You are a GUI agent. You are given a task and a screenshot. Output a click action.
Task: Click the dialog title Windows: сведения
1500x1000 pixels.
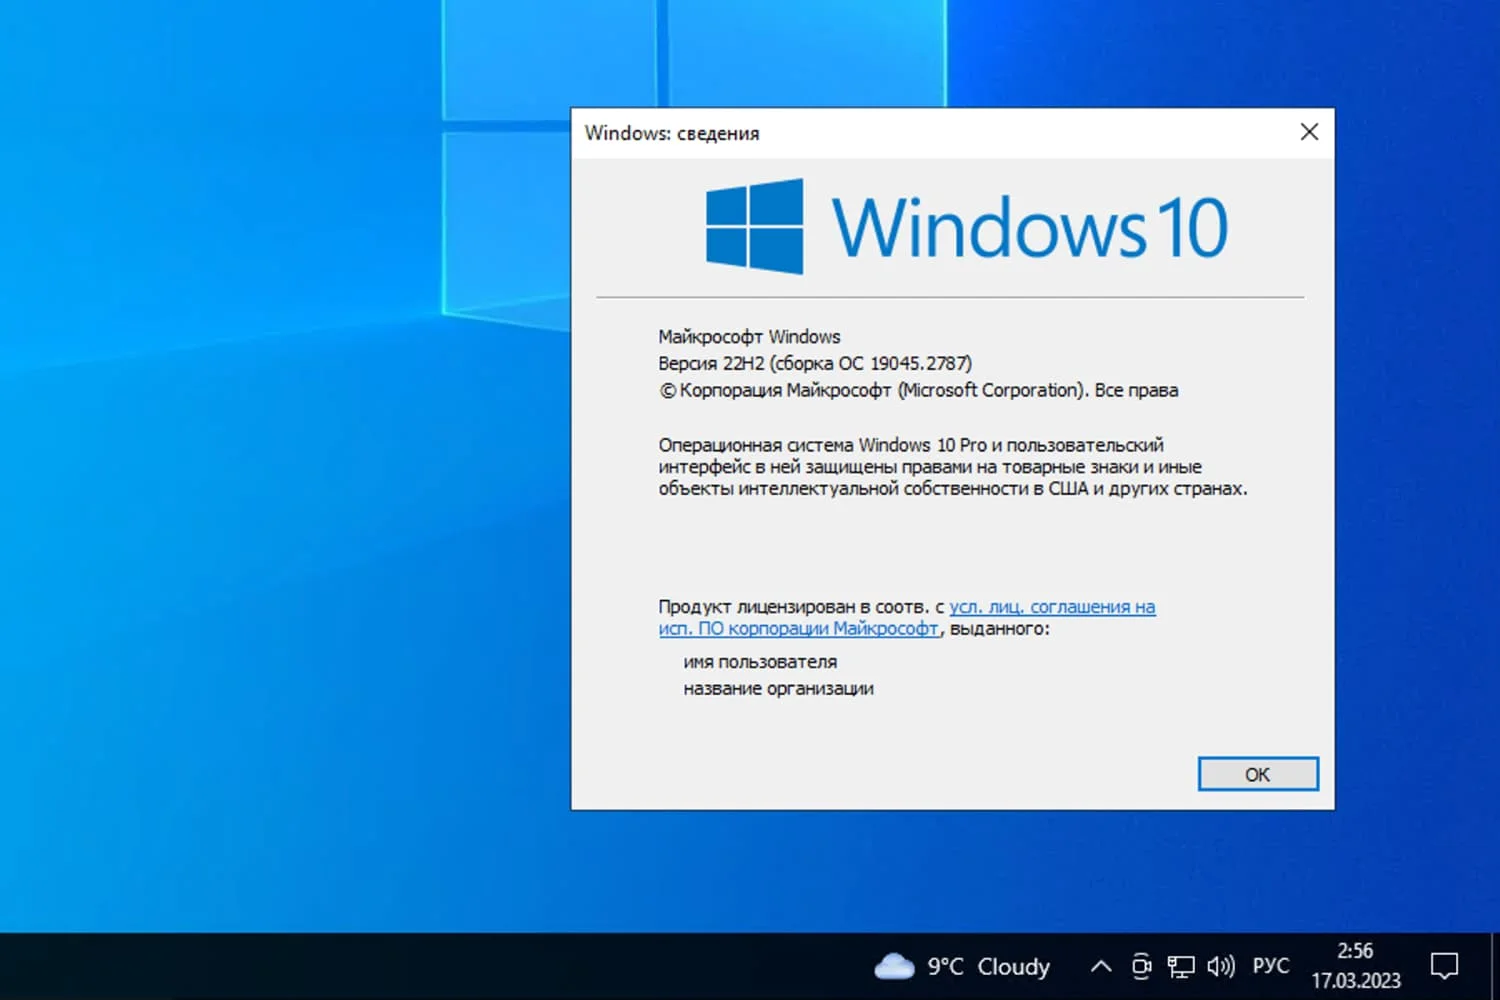click(672, 133)
